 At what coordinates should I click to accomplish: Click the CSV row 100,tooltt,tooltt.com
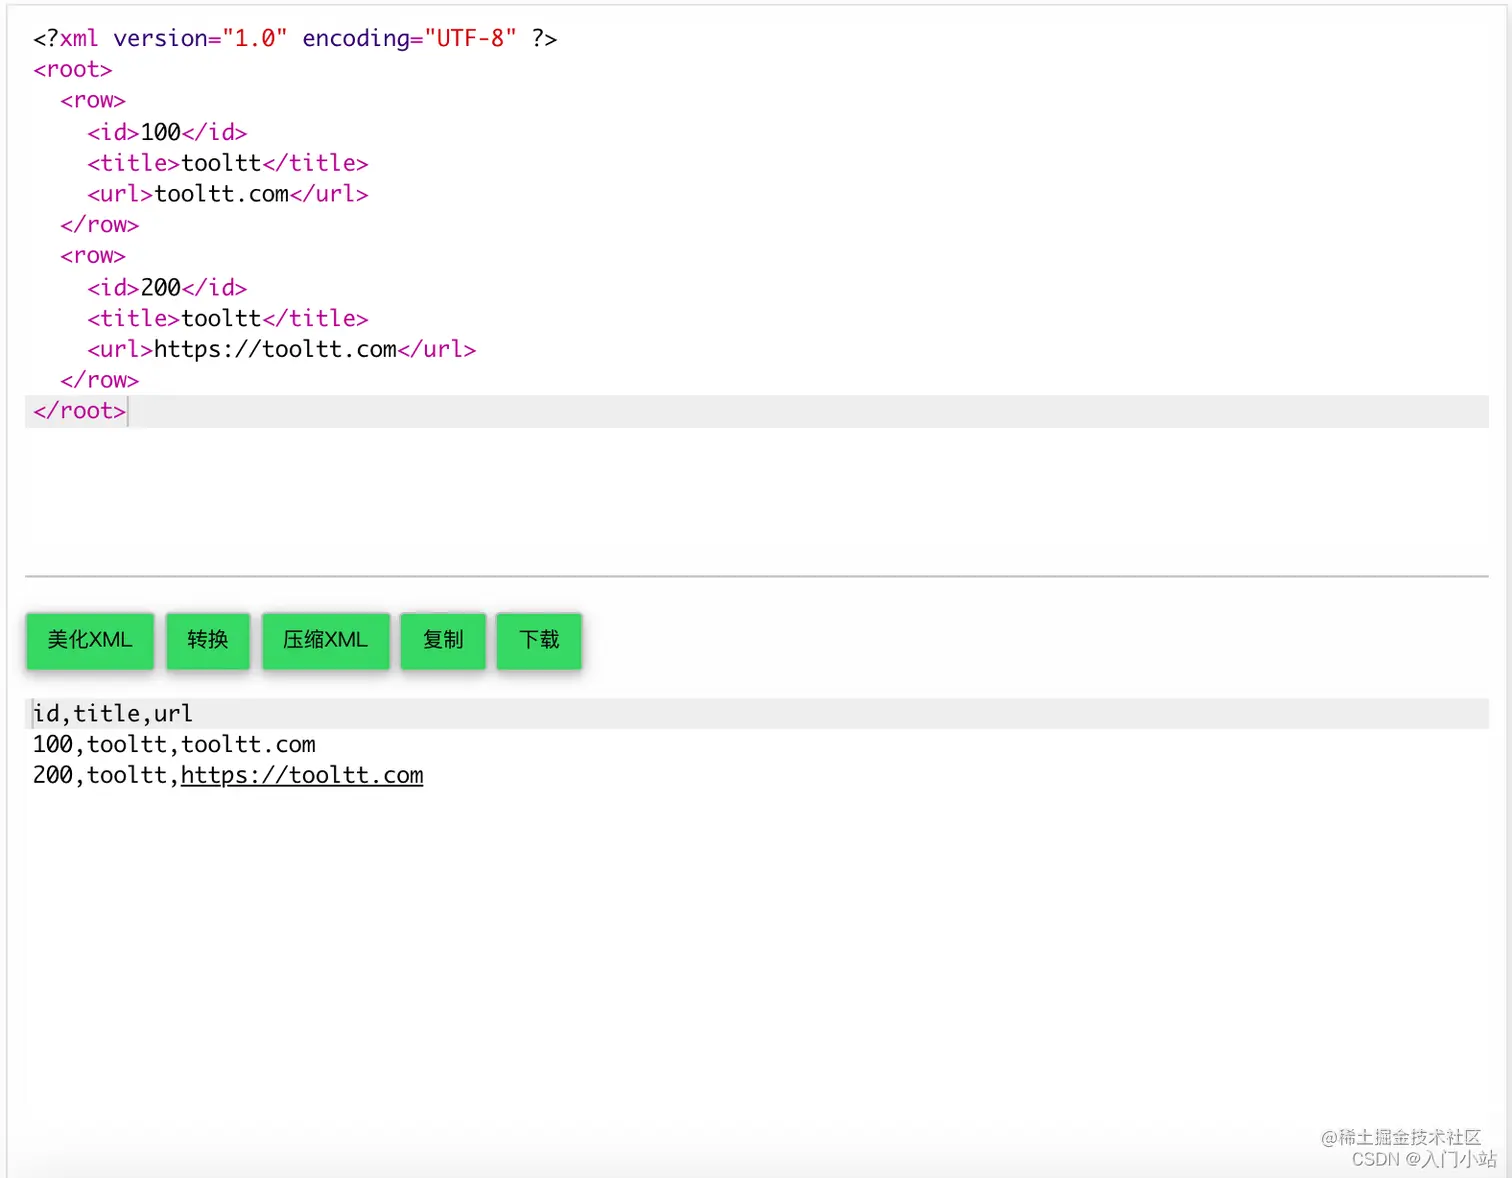pyautogui.click(x=174, y=744)
